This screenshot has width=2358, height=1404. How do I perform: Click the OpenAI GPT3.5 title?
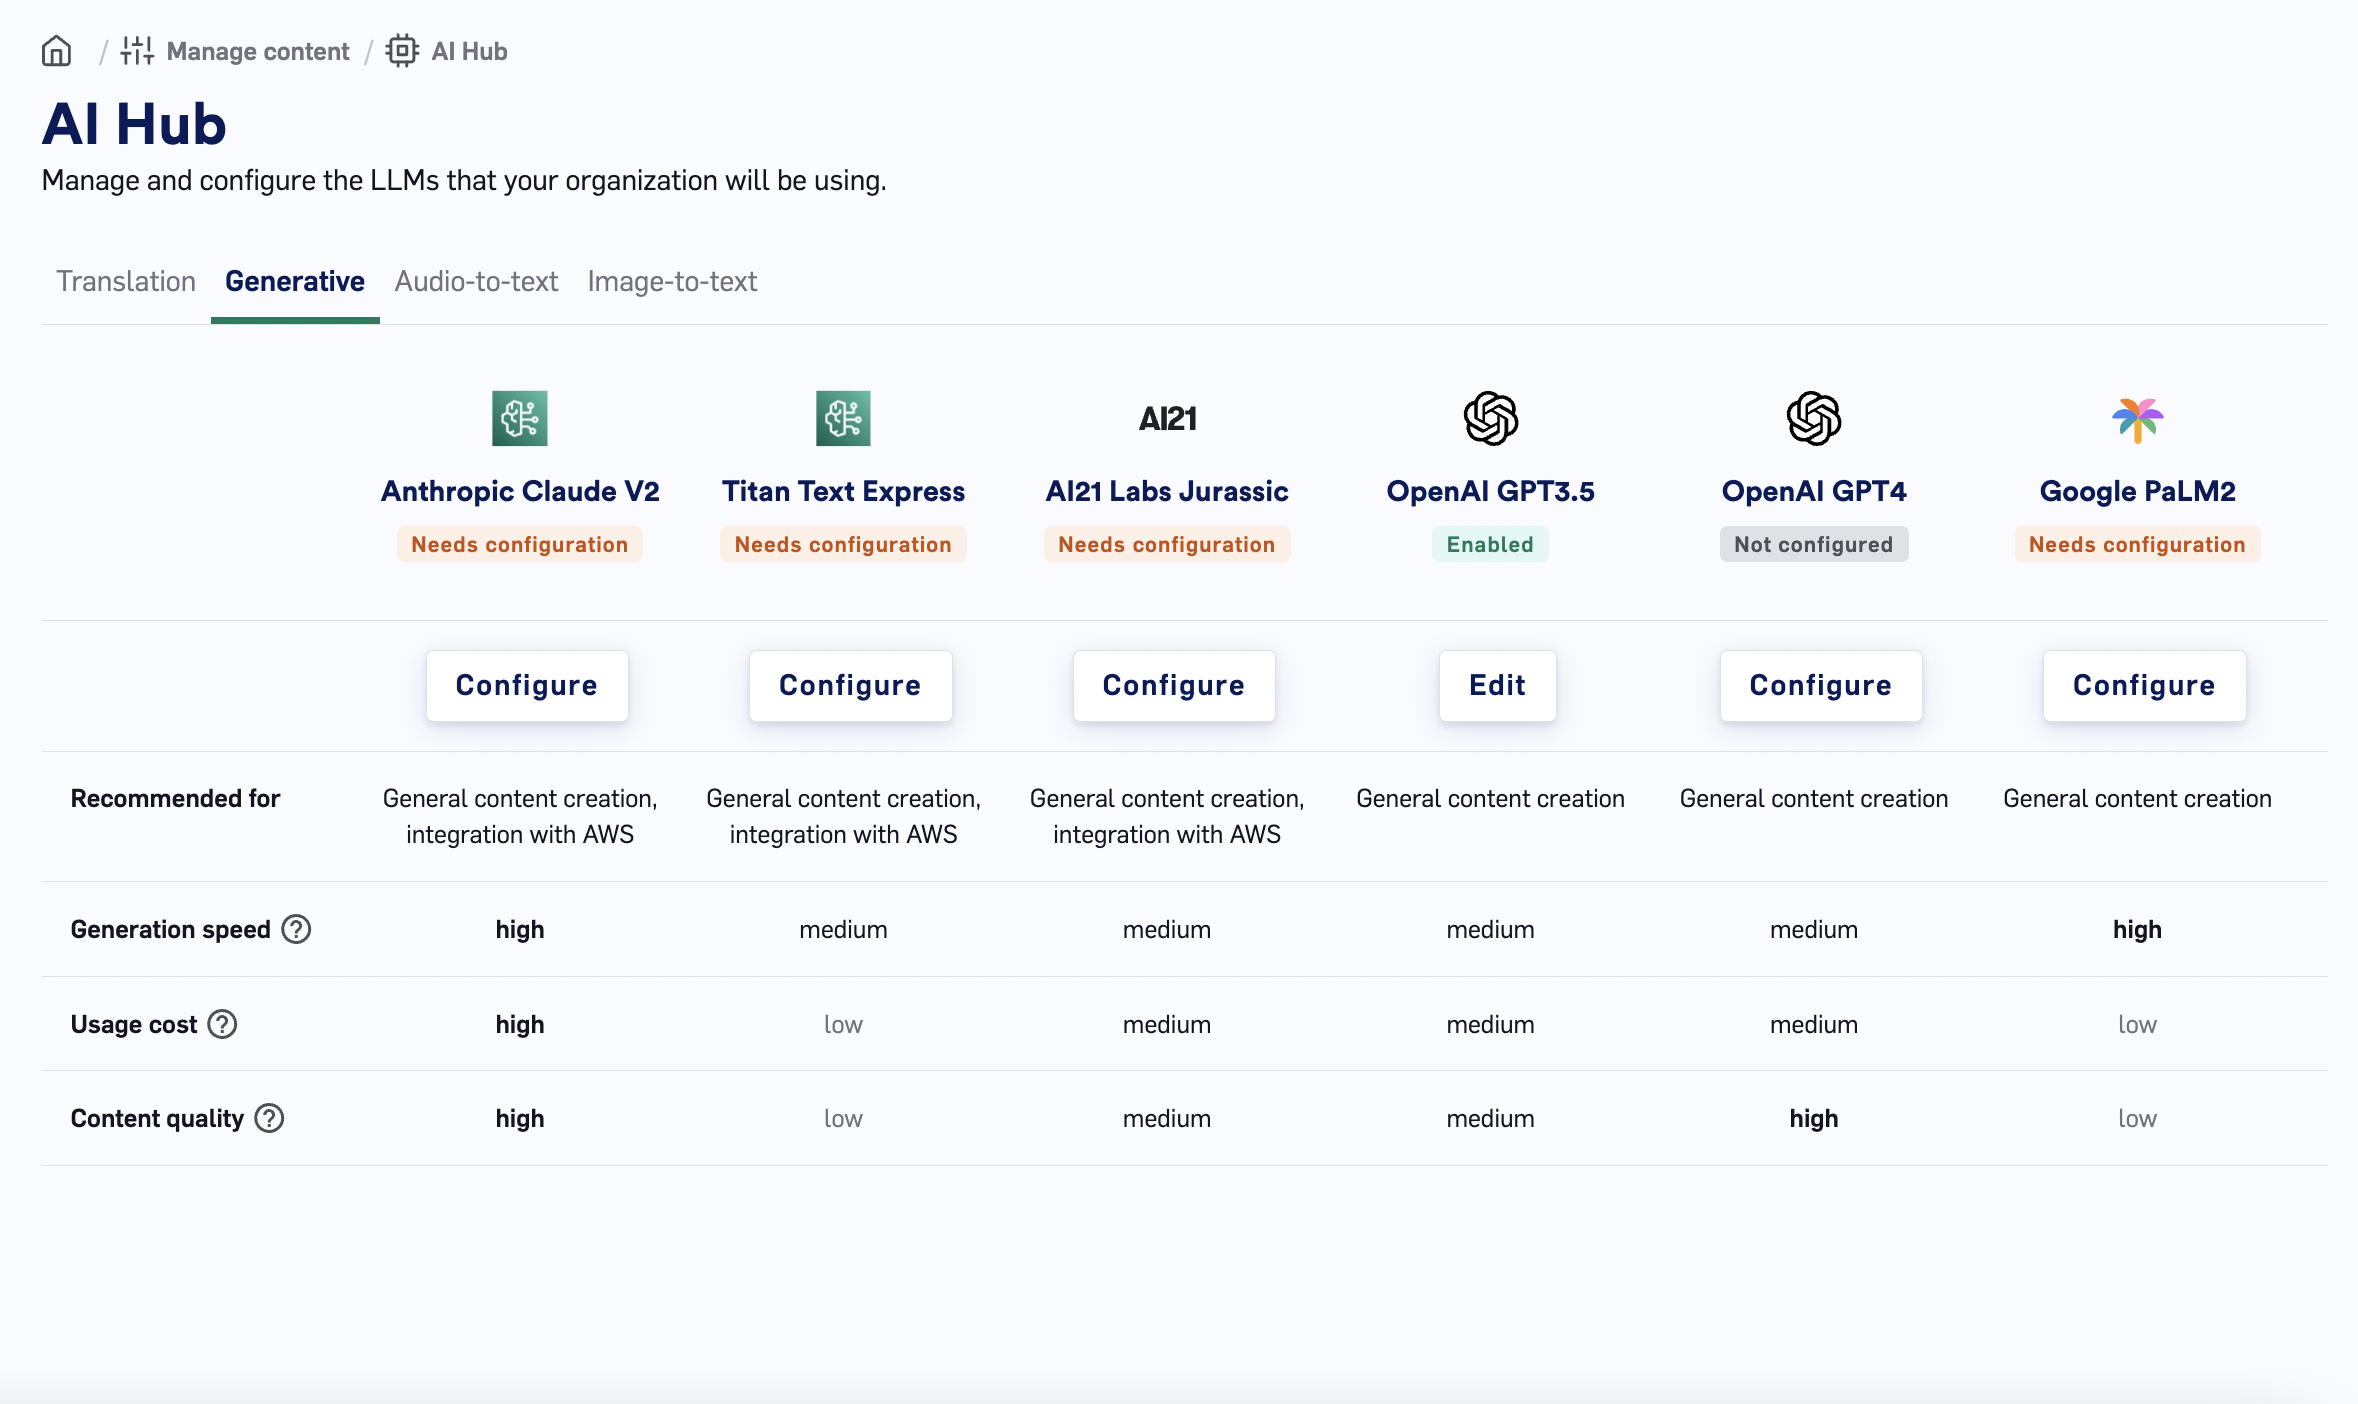[1490, 491]
